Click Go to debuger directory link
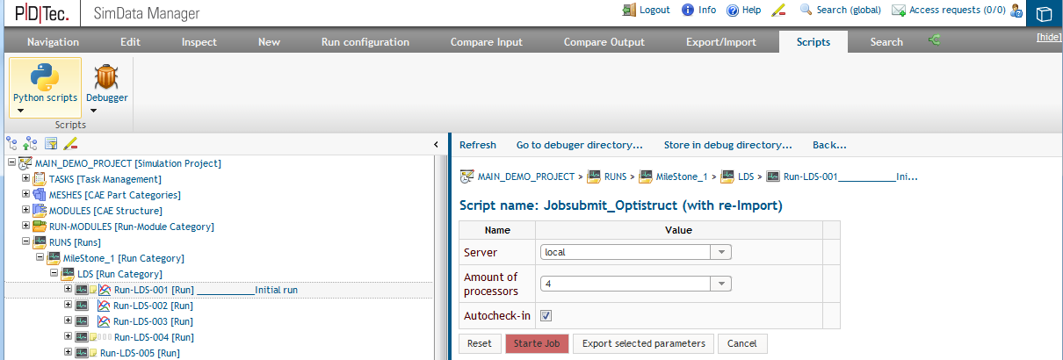Screen dimensions: 1063x360 point(580,145)
